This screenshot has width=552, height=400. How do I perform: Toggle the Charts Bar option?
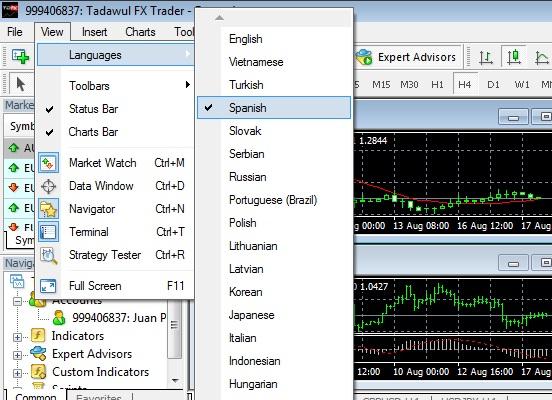point(115,132)
